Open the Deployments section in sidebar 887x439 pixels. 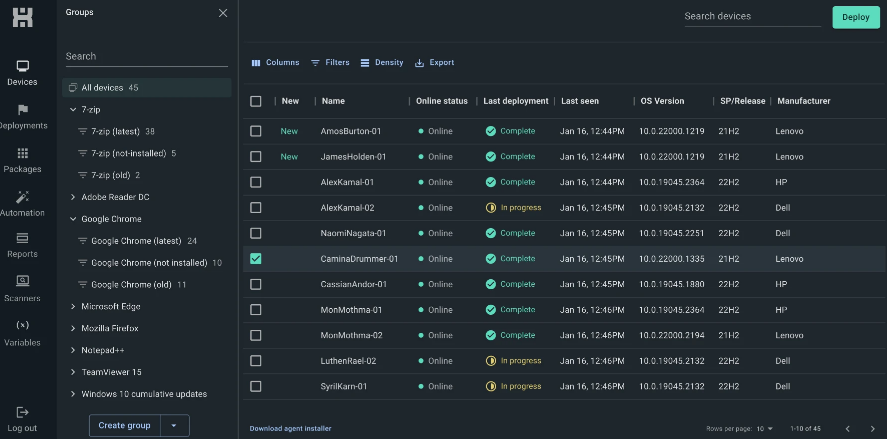tap(22, 116)
